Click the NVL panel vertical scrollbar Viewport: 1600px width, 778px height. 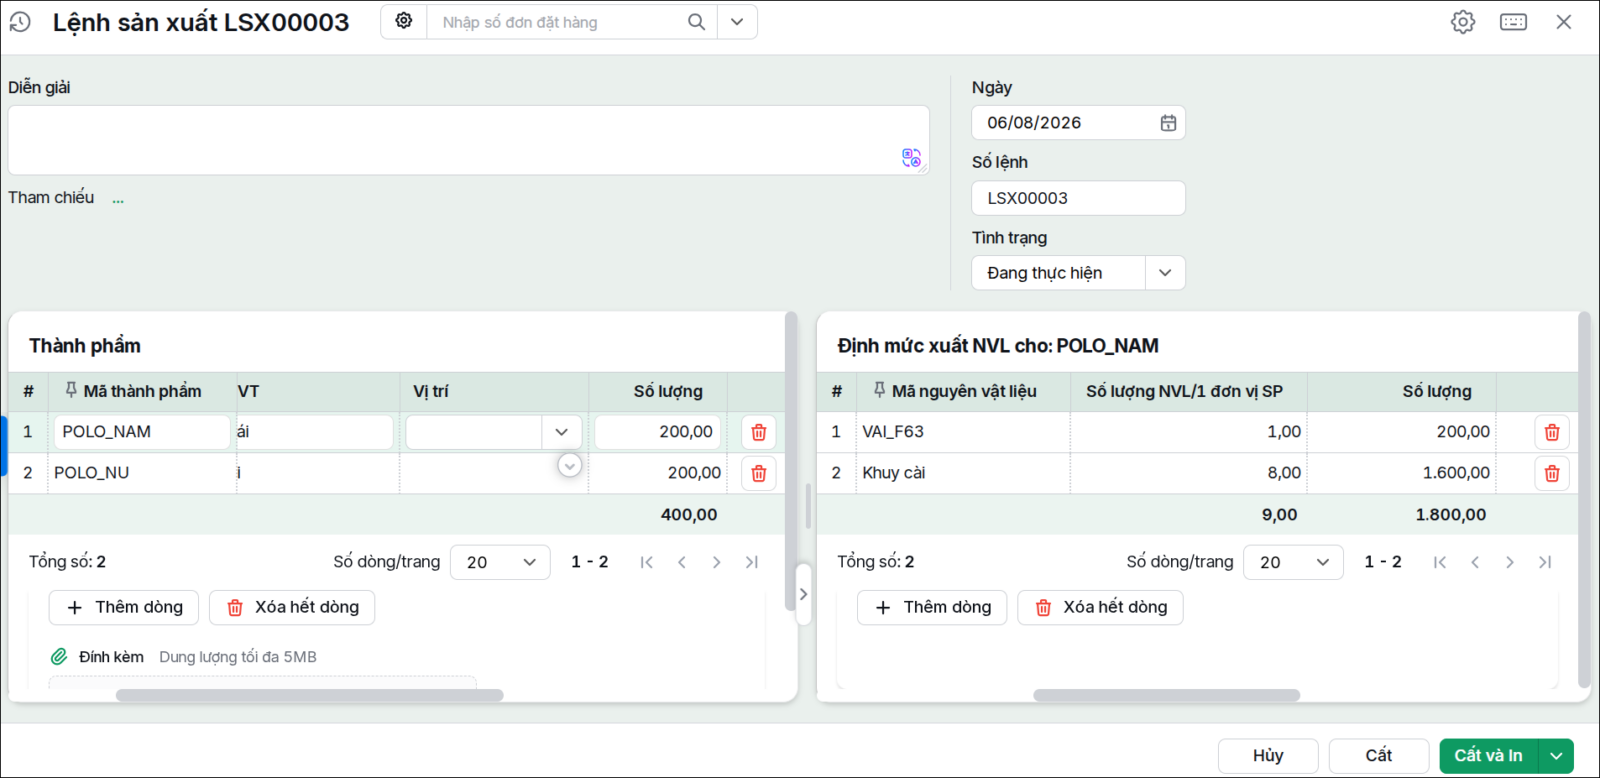1584,500
